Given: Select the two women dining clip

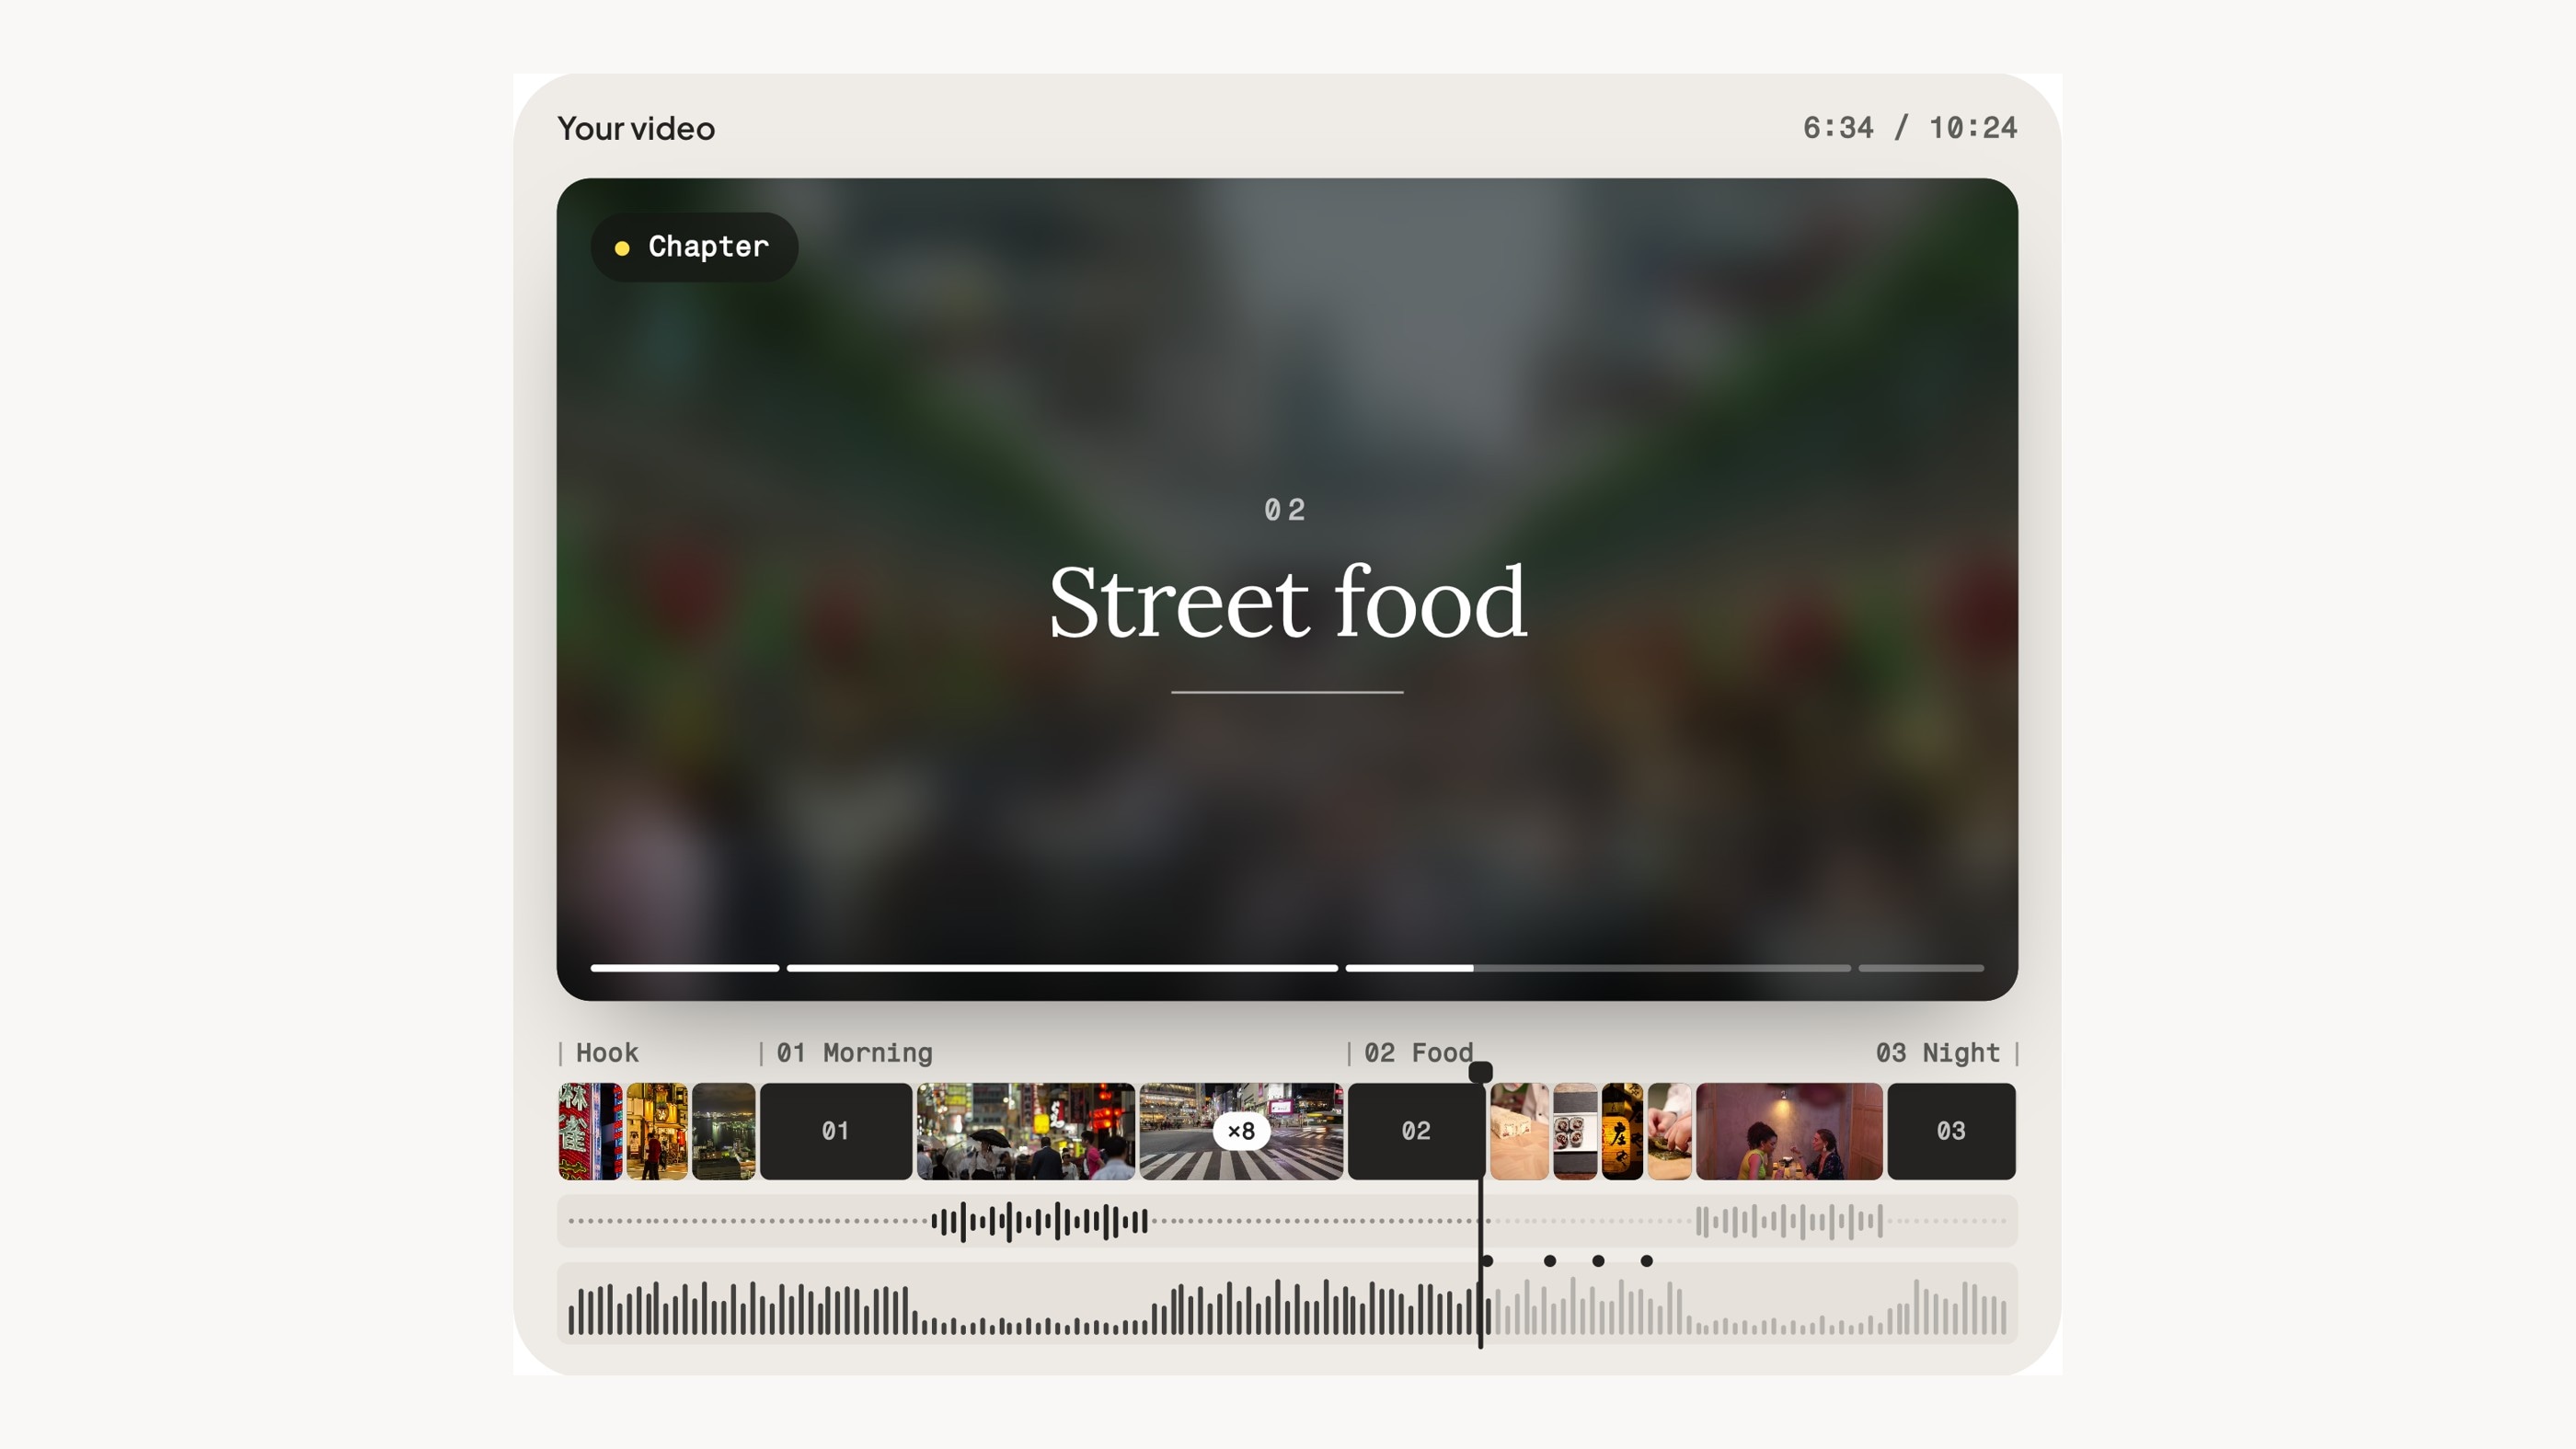Looking at the screenshot, I should [x=1789, y=1131].
